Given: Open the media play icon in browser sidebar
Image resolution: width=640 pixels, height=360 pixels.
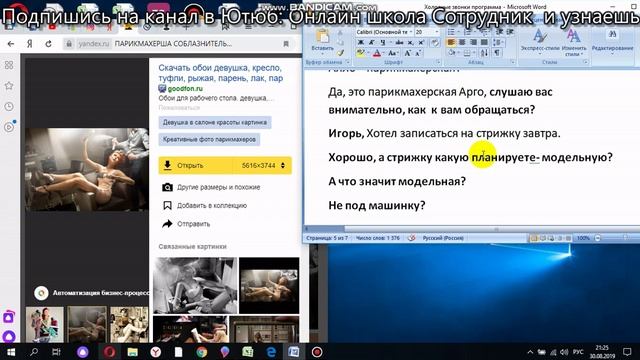Looking at the screenshot, I should point(9,127).
